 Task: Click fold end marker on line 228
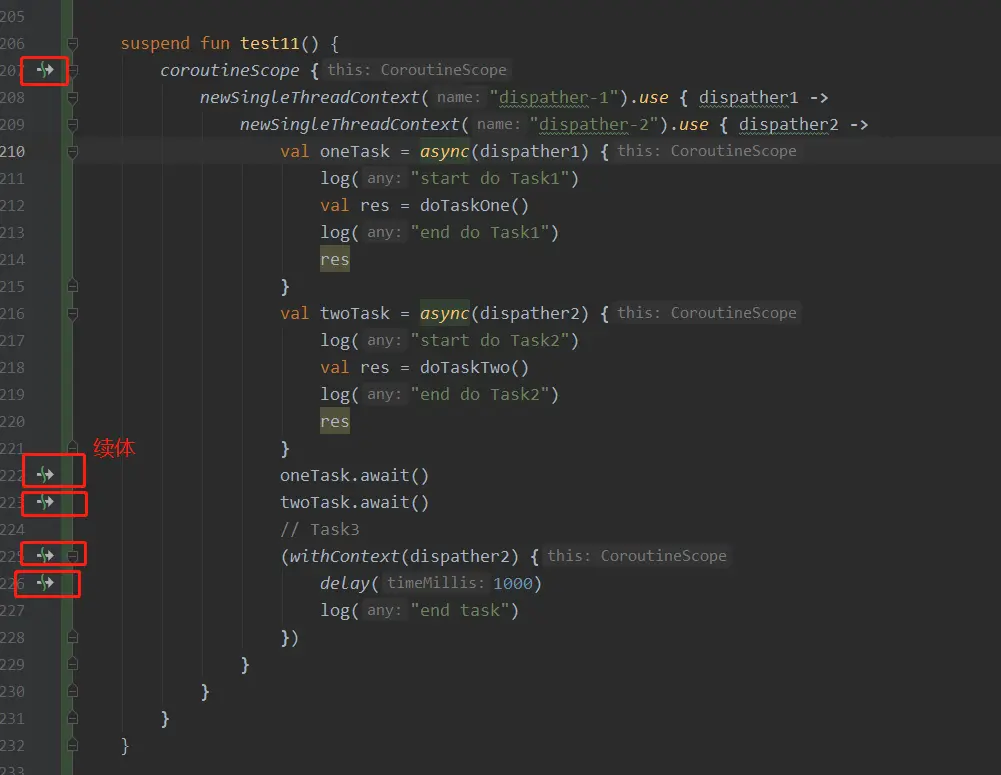pos(73,637)
